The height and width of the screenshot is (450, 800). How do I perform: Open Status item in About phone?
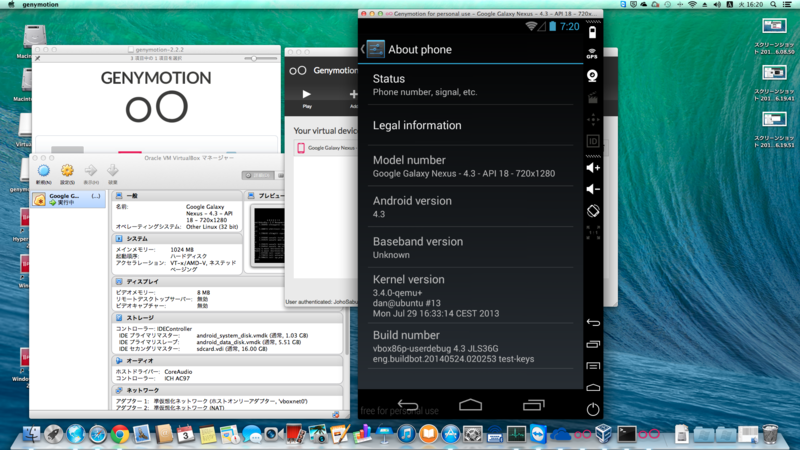tap(470, 85)
